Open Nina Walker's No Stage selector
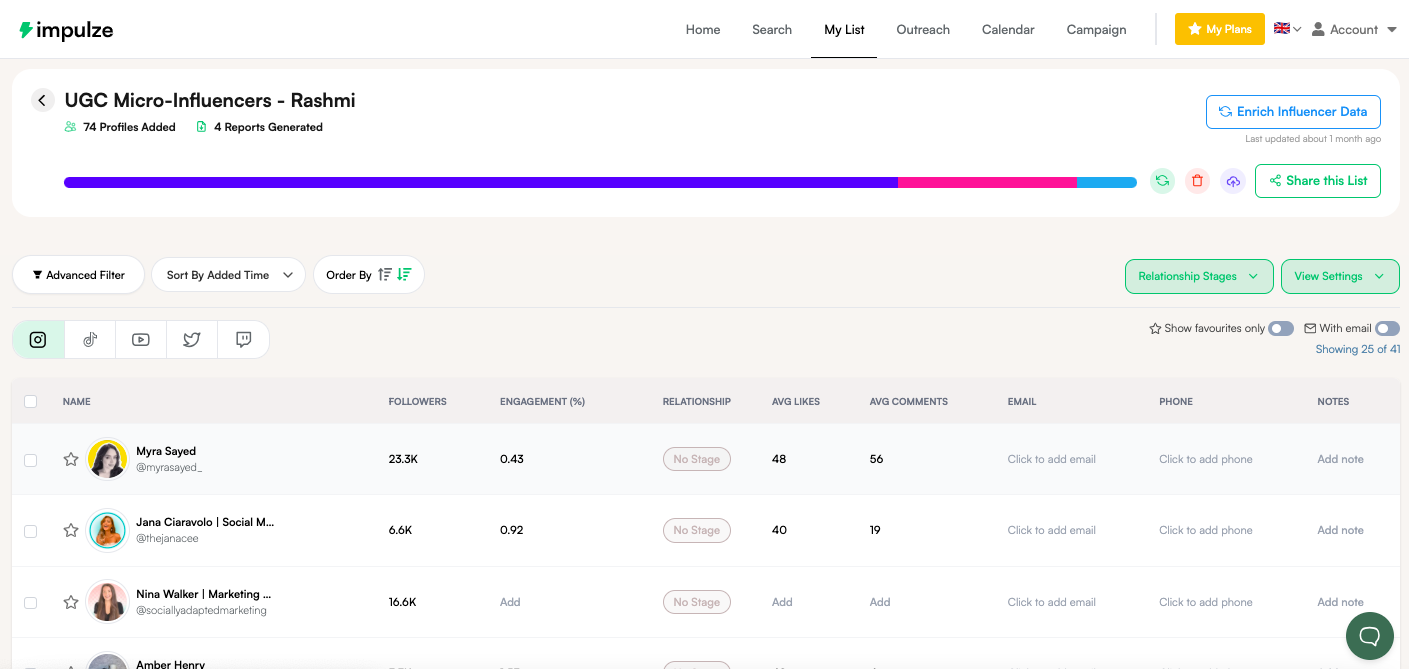The height and width of the screenshot is (669, 1409). pos(697,602)
